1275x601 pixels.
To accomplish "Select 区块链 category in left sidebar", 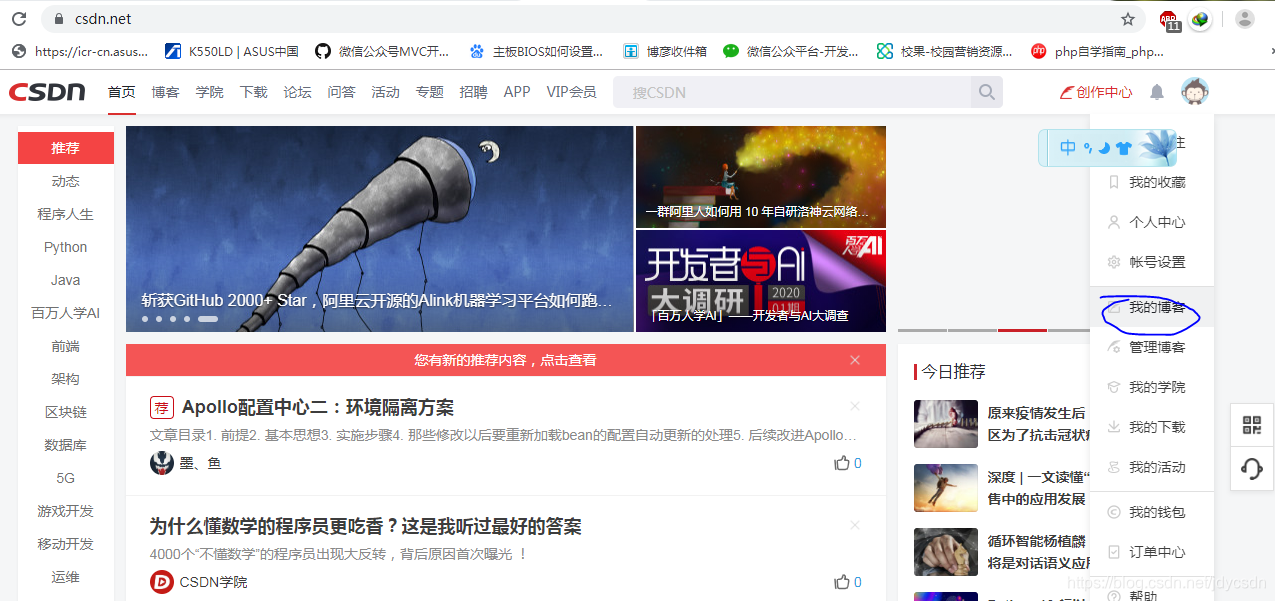I will point(66,412).
